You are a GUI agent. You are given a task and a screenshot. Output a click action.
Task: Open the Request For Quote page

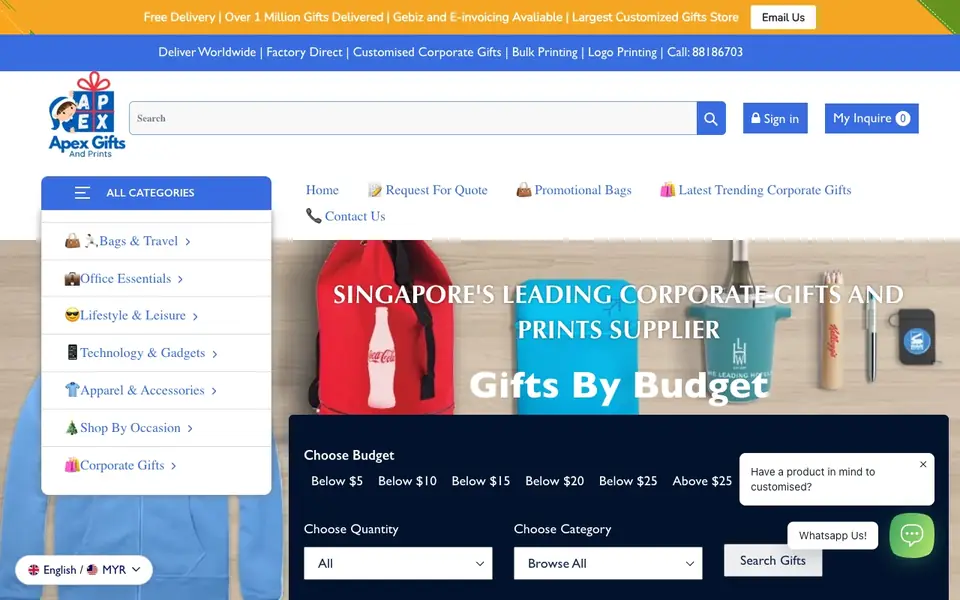coord(427,190)
